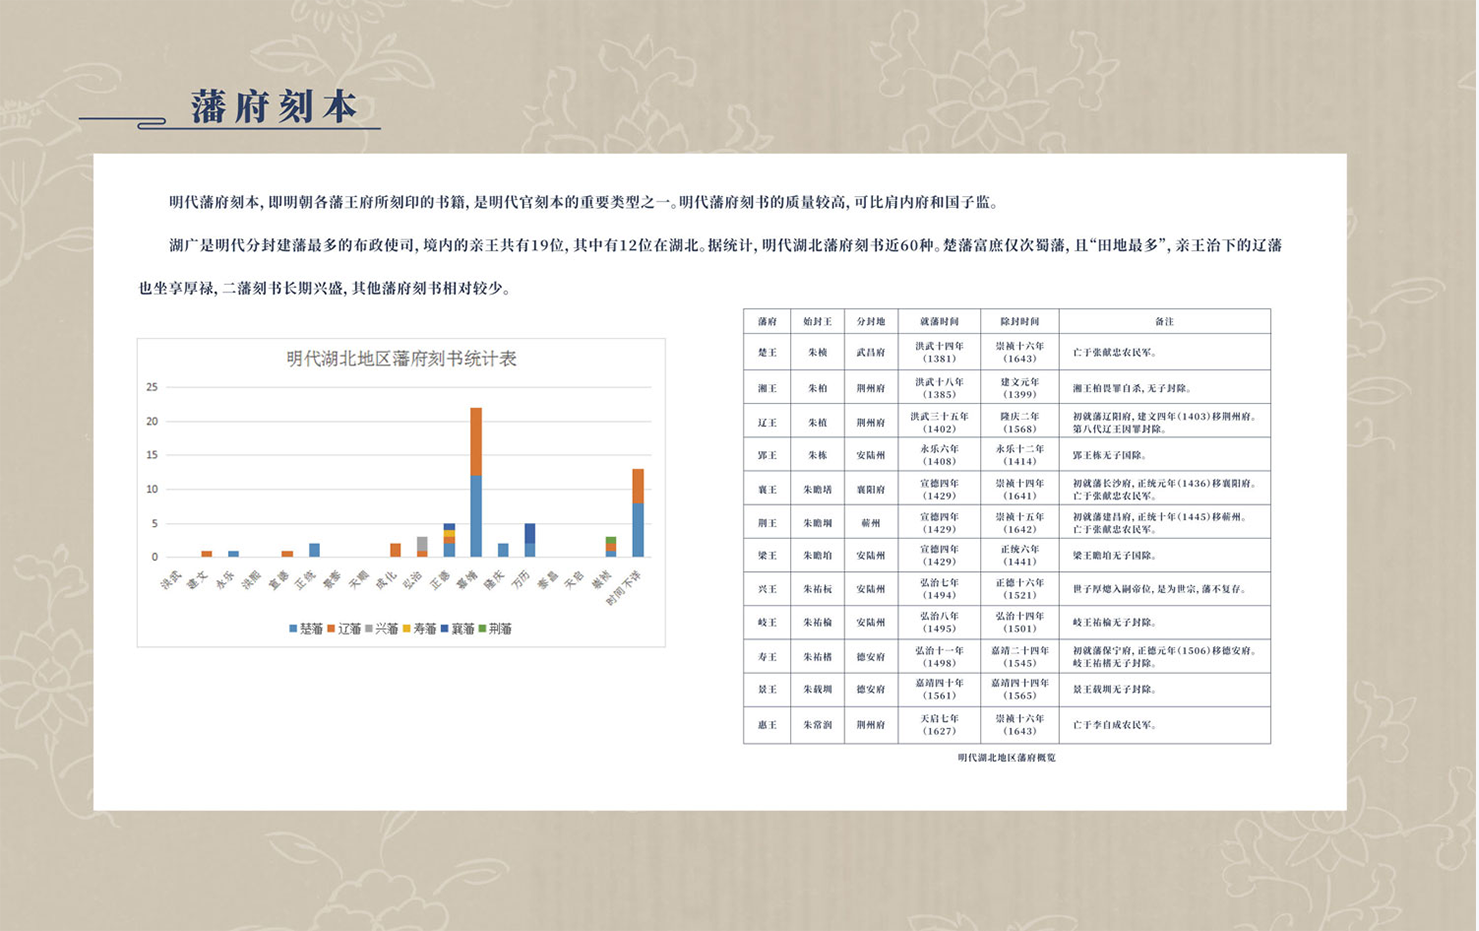
Task: Click the 弘治 bar with gray segment
Action: tap(422, 547)
